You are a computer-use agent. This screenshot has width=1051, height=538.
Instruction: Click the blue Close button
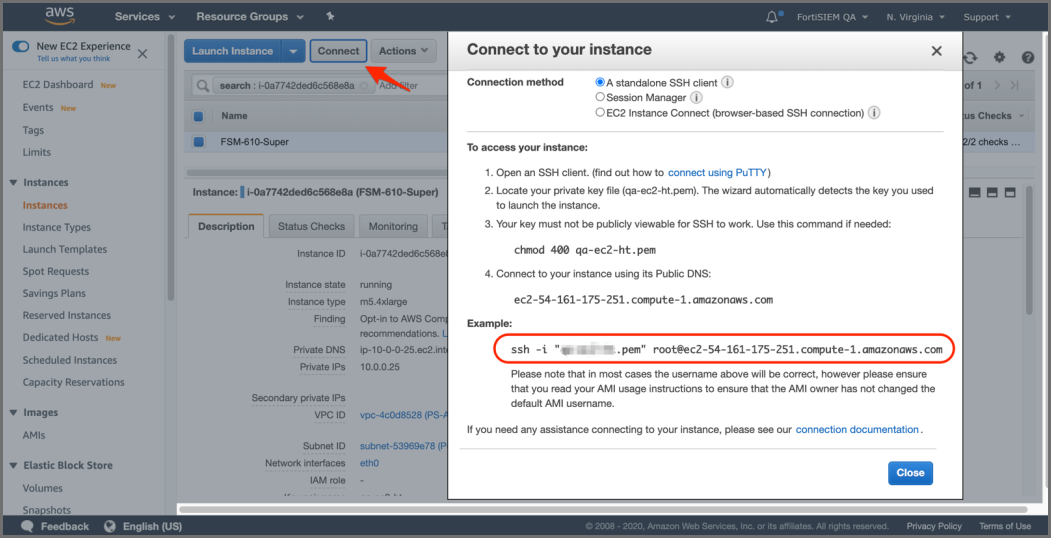coord(910,473)
